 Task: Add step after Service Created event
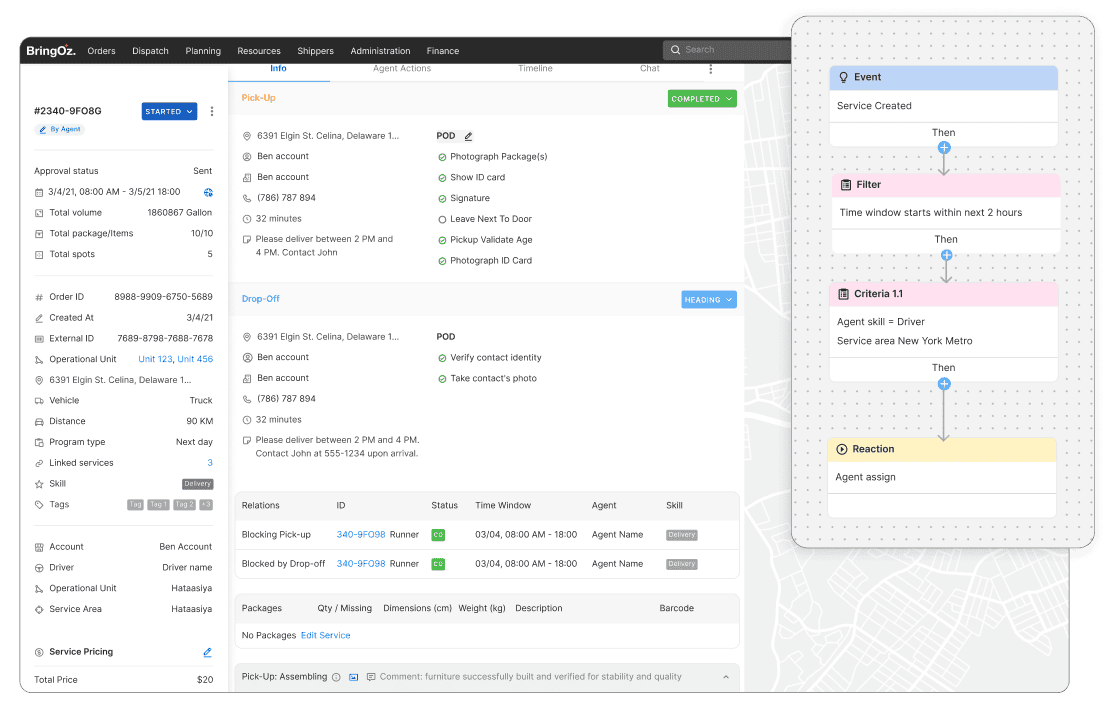click(944, 148)
